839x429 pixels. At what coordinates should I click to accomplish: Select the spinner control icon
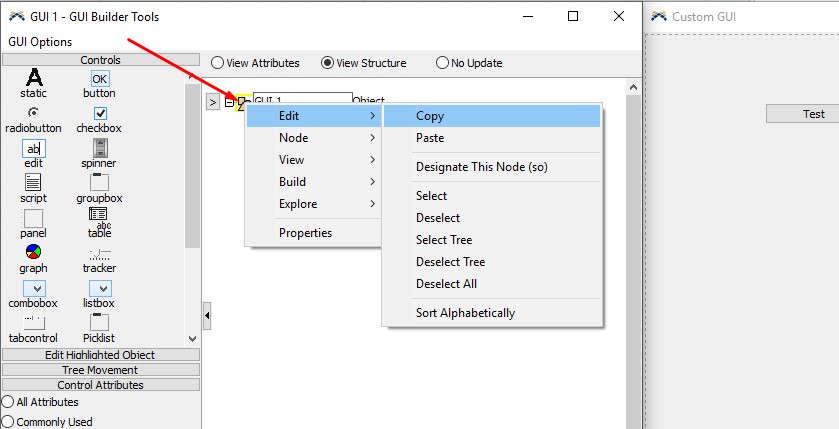coord(99,148)
